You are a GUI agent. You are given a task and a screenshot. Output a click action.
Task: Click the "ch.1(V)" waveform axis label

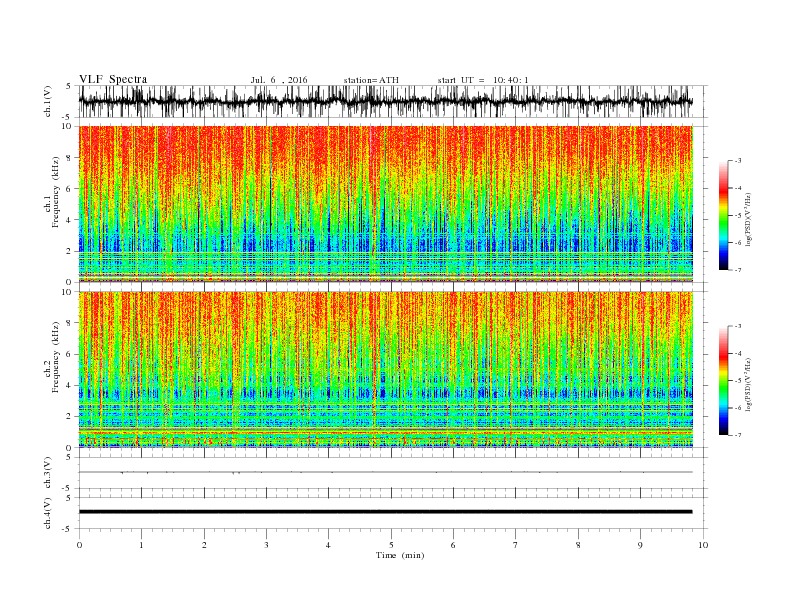pyautogui.click(x=47, y=101)
